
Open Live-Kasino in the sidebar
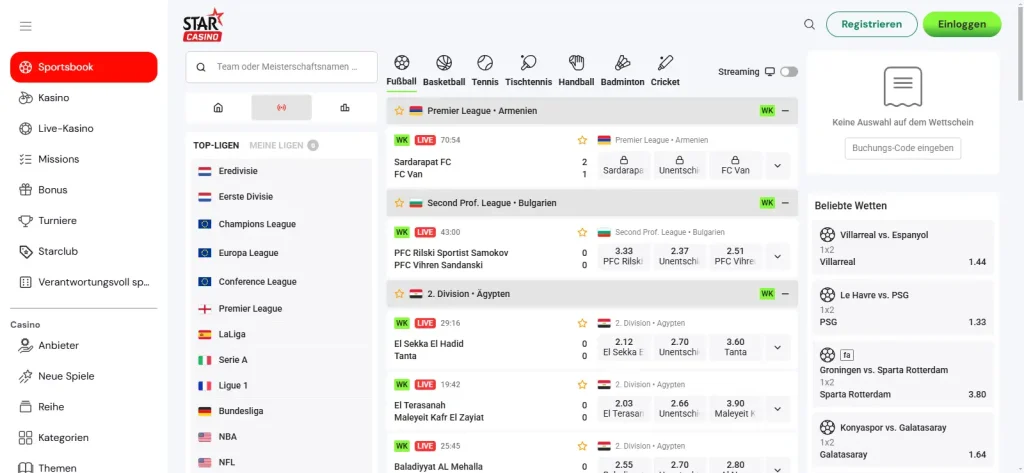pos(84,129)
